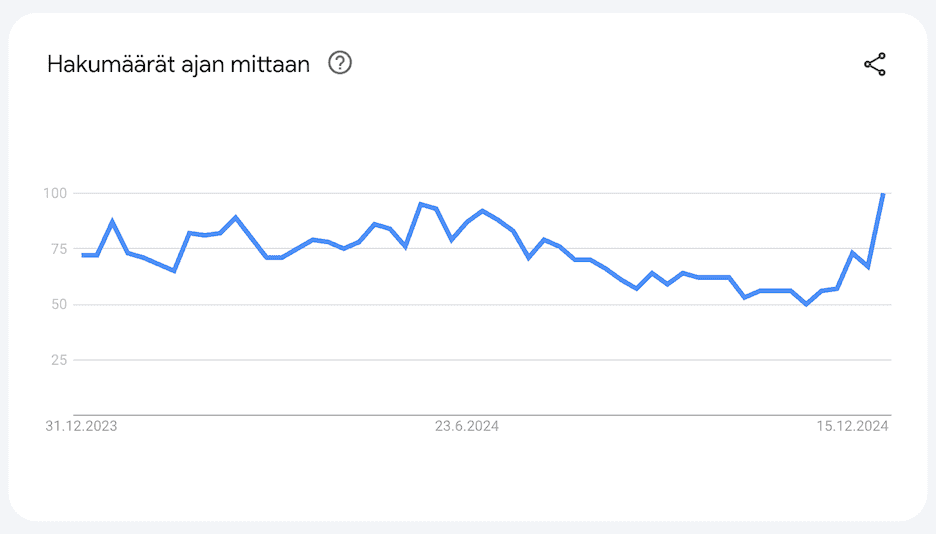The height and width of the screenshot is (534, 936).
Task: Click the 25 y-axis label
Action: click(x=57, y=360)
